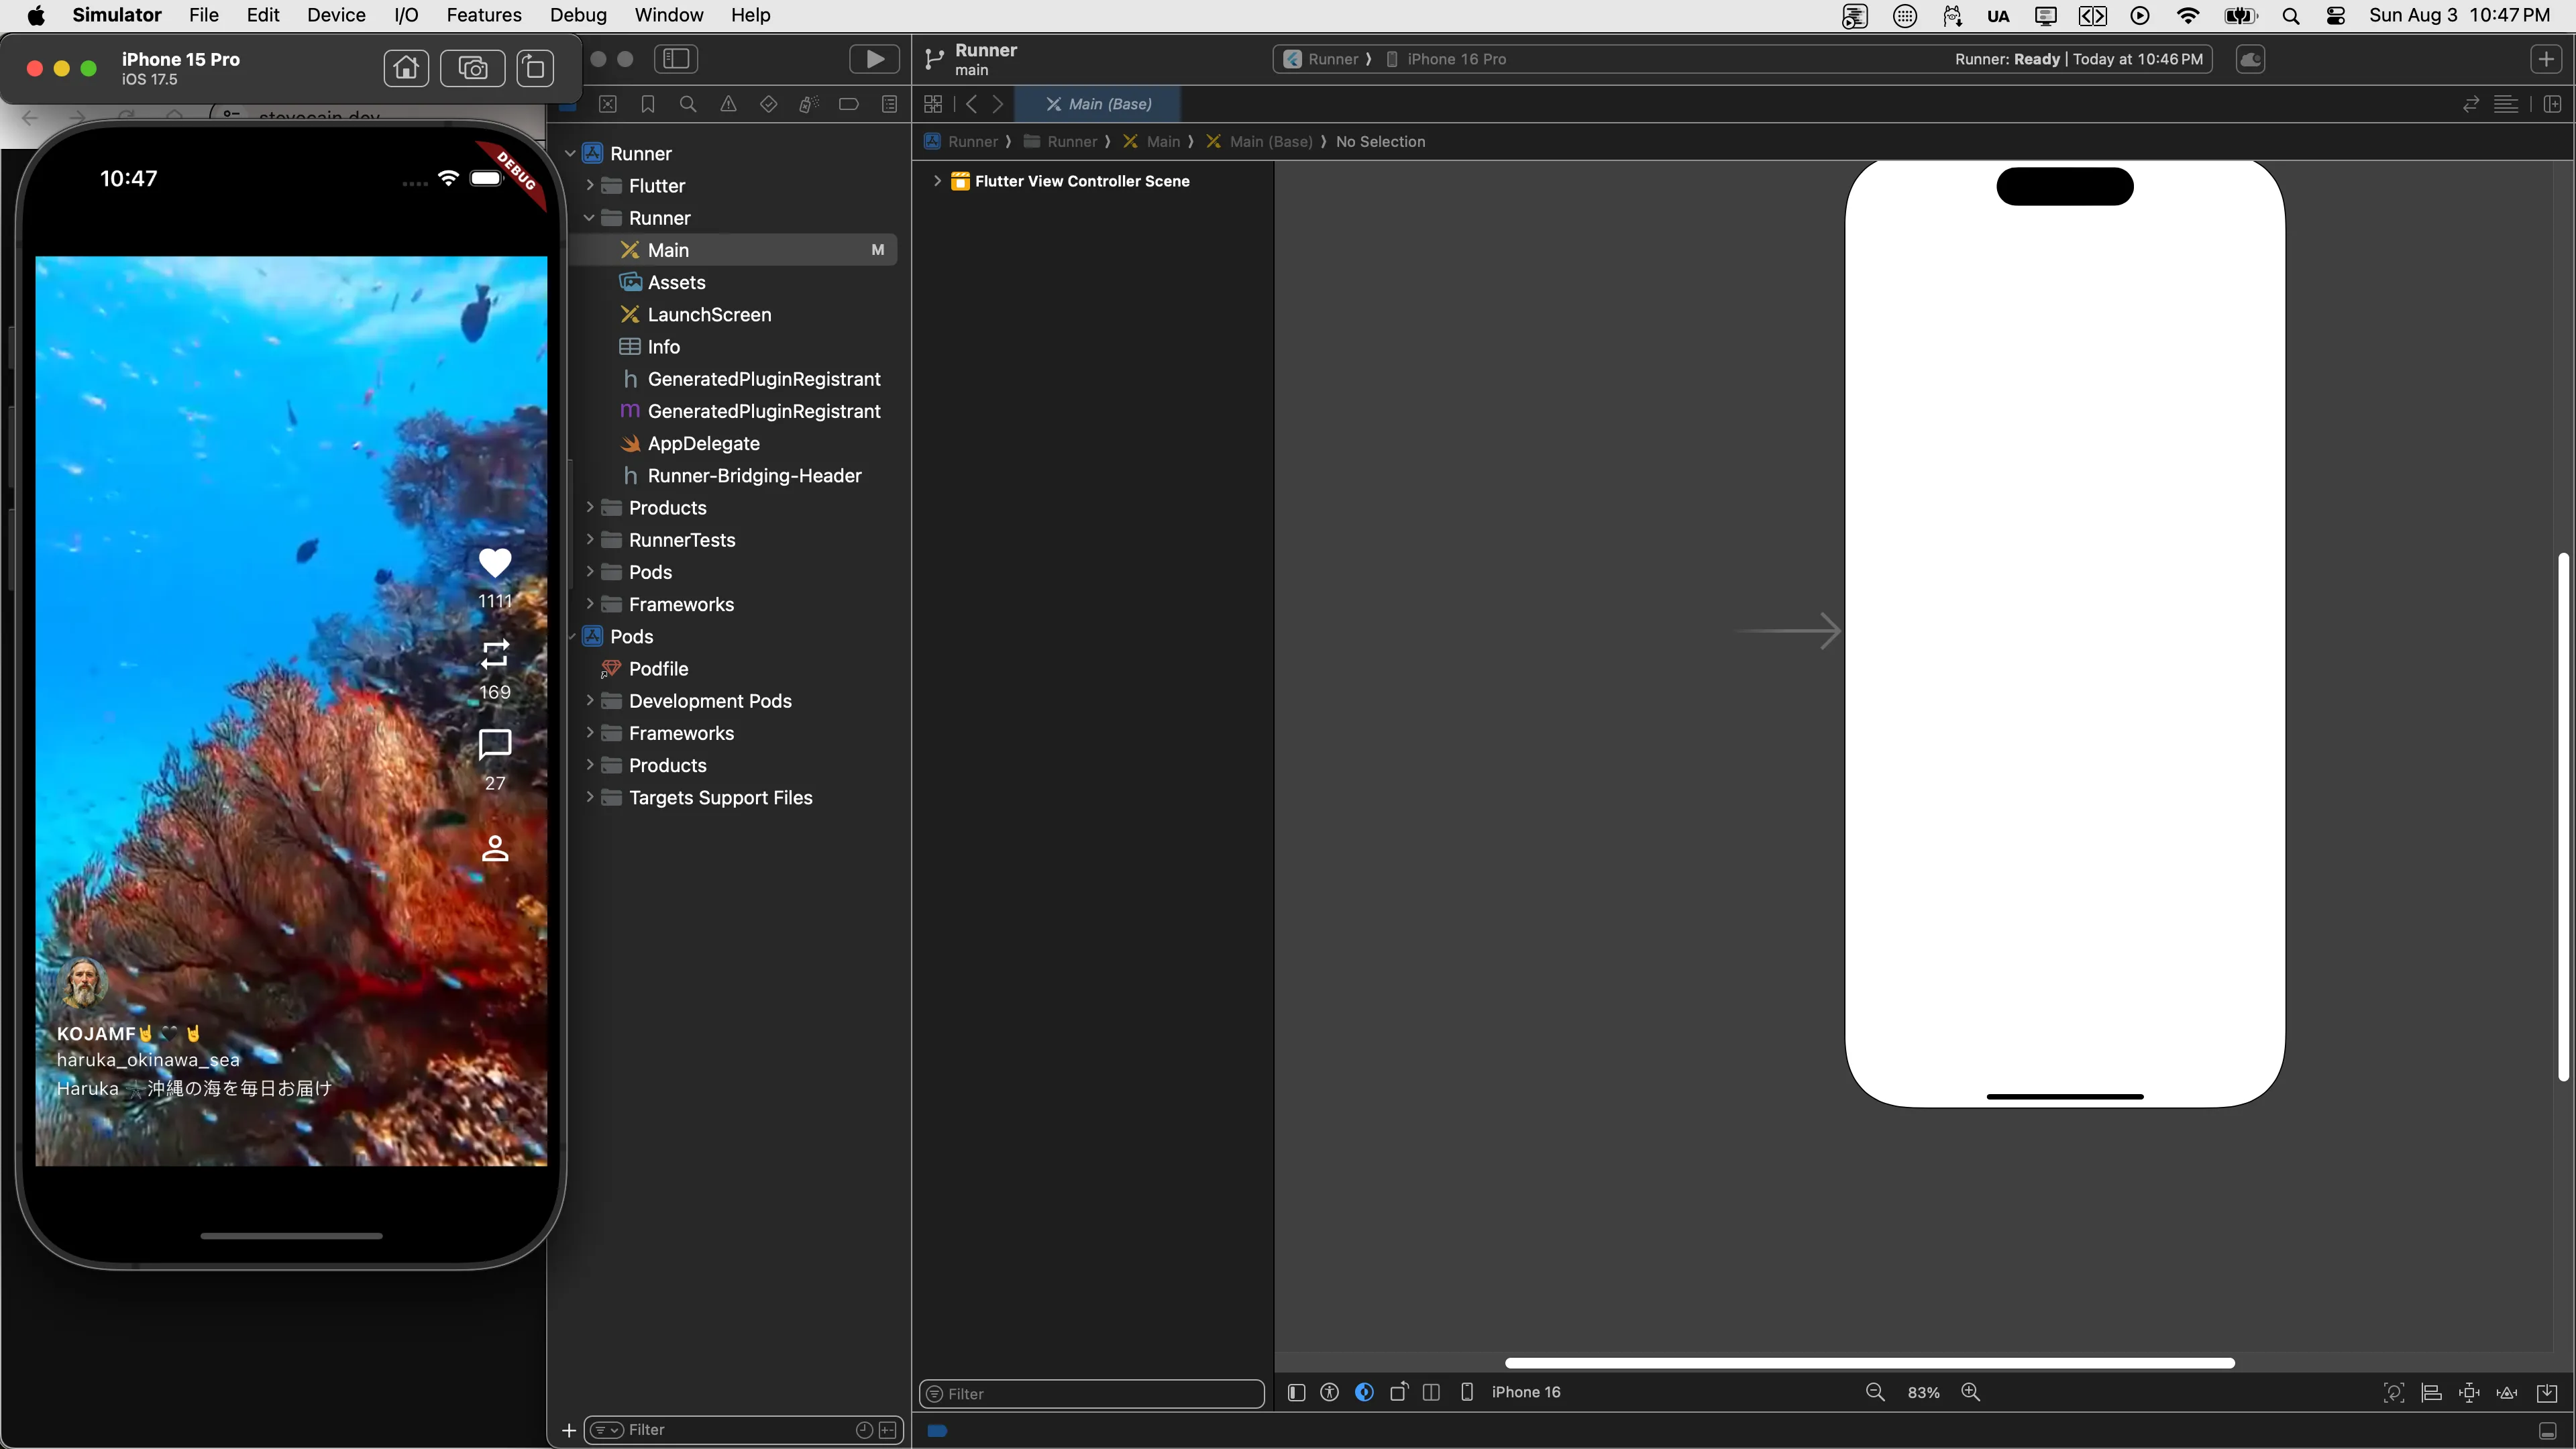Image resolution: width=2576 pixels, height=1449 pixels.
Task: Click the Embed In icon
Action: (x=2547, y=1392)
